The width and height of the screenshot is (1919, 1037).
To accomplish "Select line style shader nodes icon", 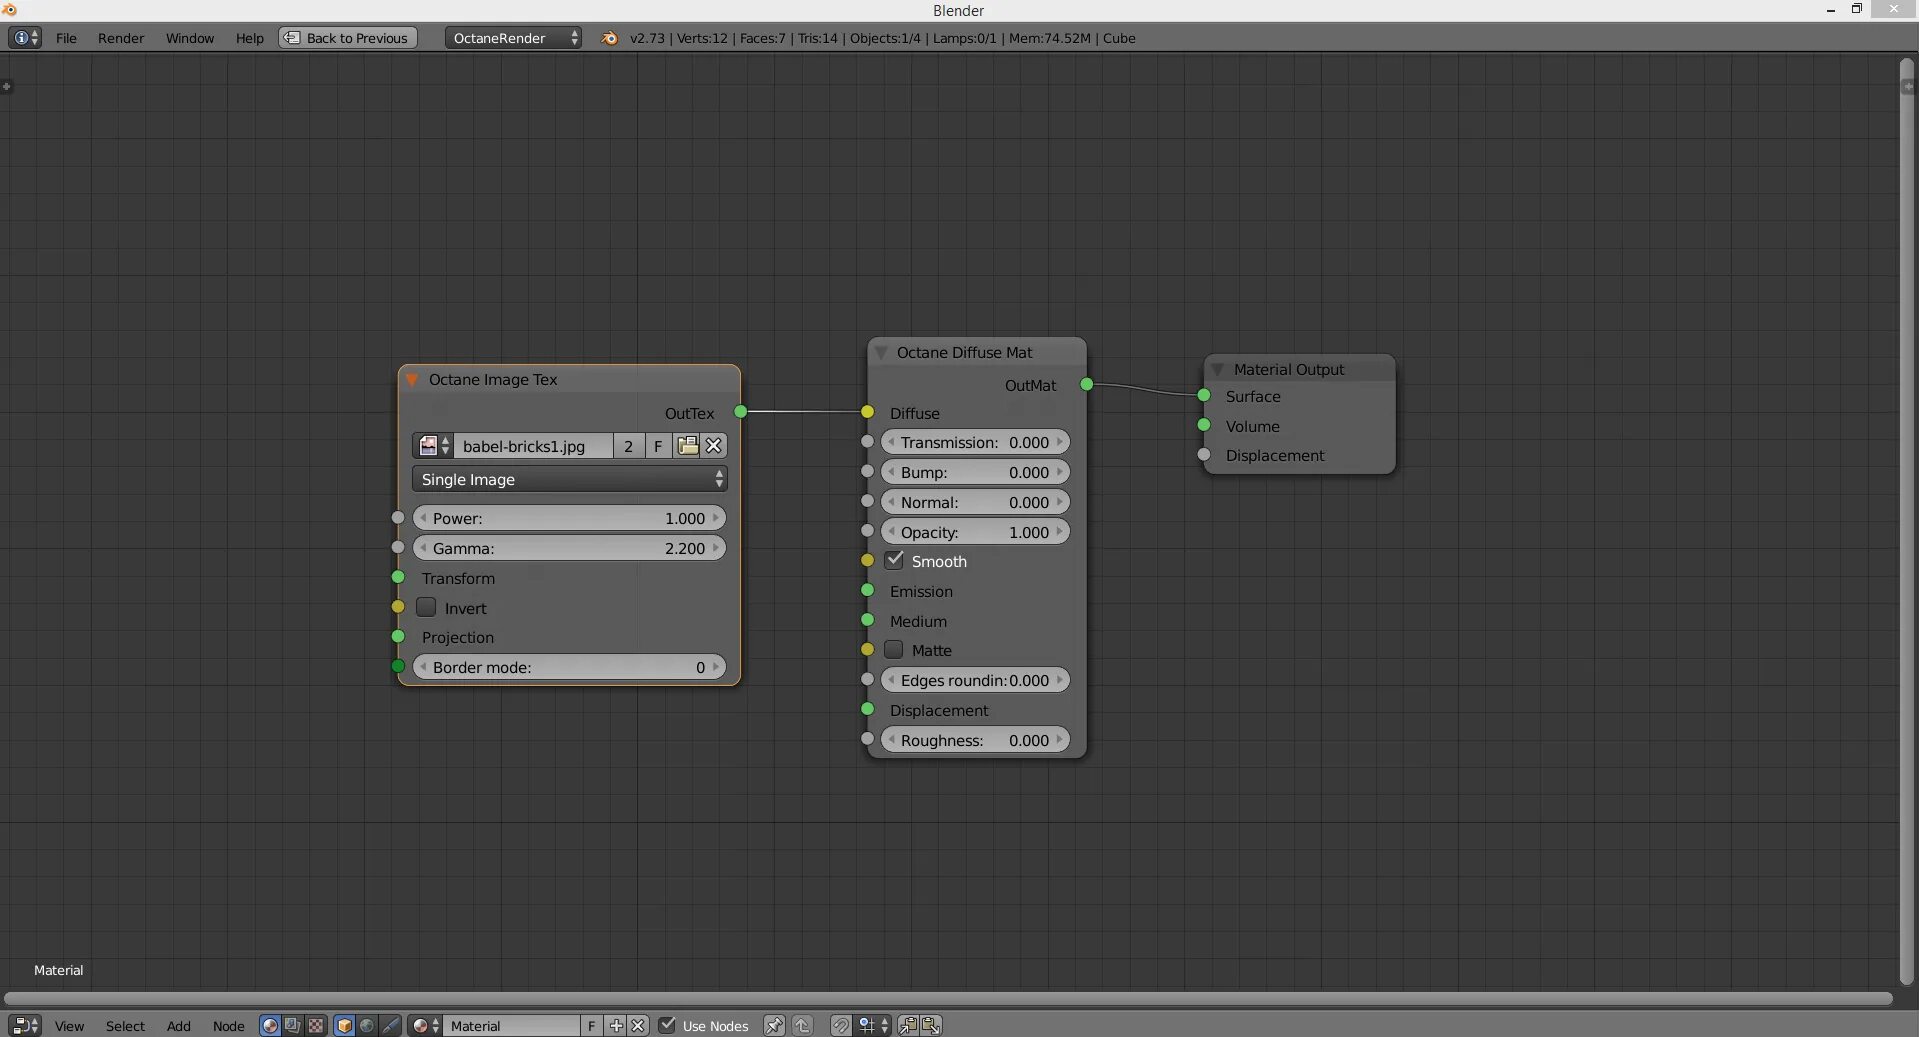I will (390, 1025).
